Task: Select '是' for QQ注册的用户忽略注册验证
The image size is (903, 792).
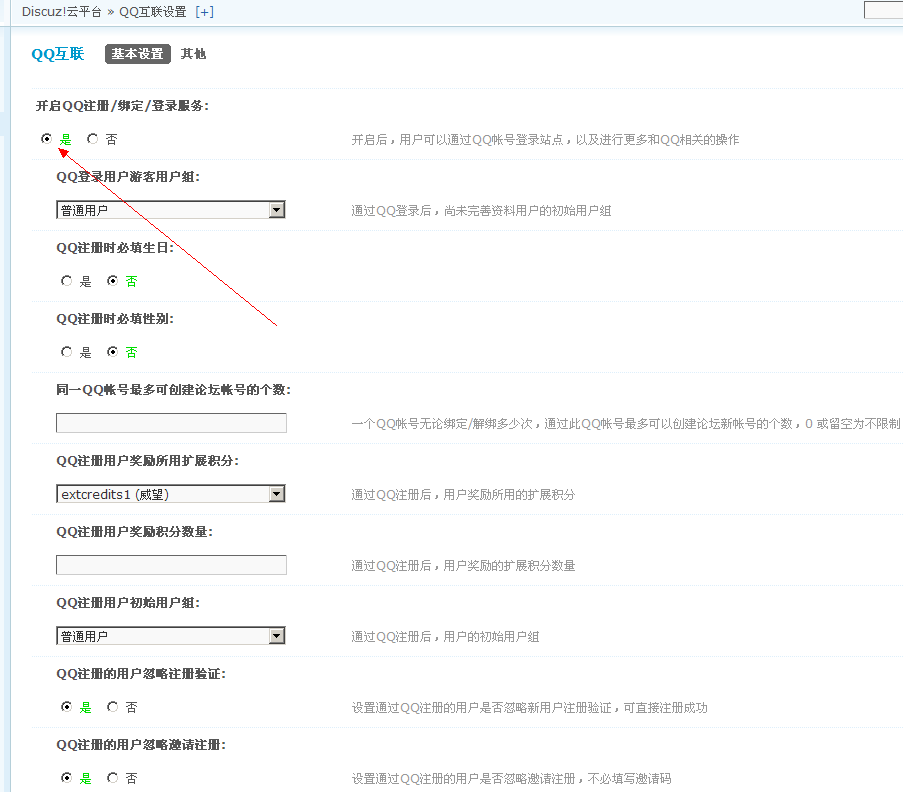Action: click(x=67, y=707)
